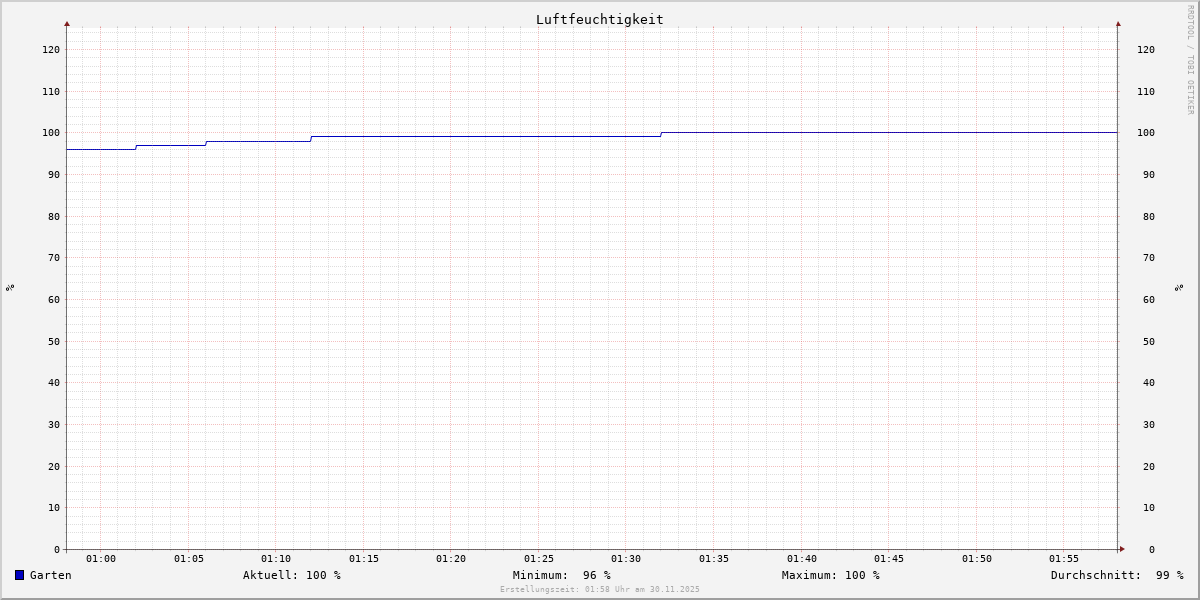Click the 120 label on the left axis
The width and height of the screenshot is (1200, 600).
pos(51,49)
